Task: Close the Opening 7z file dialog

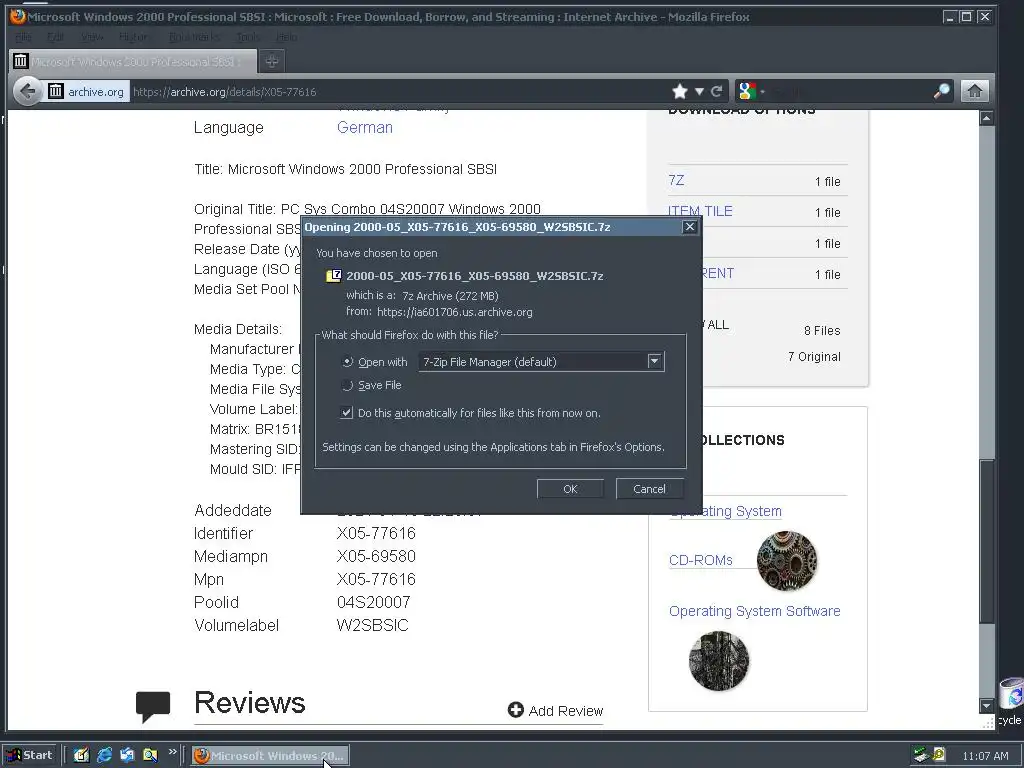Action: point(690,227)
